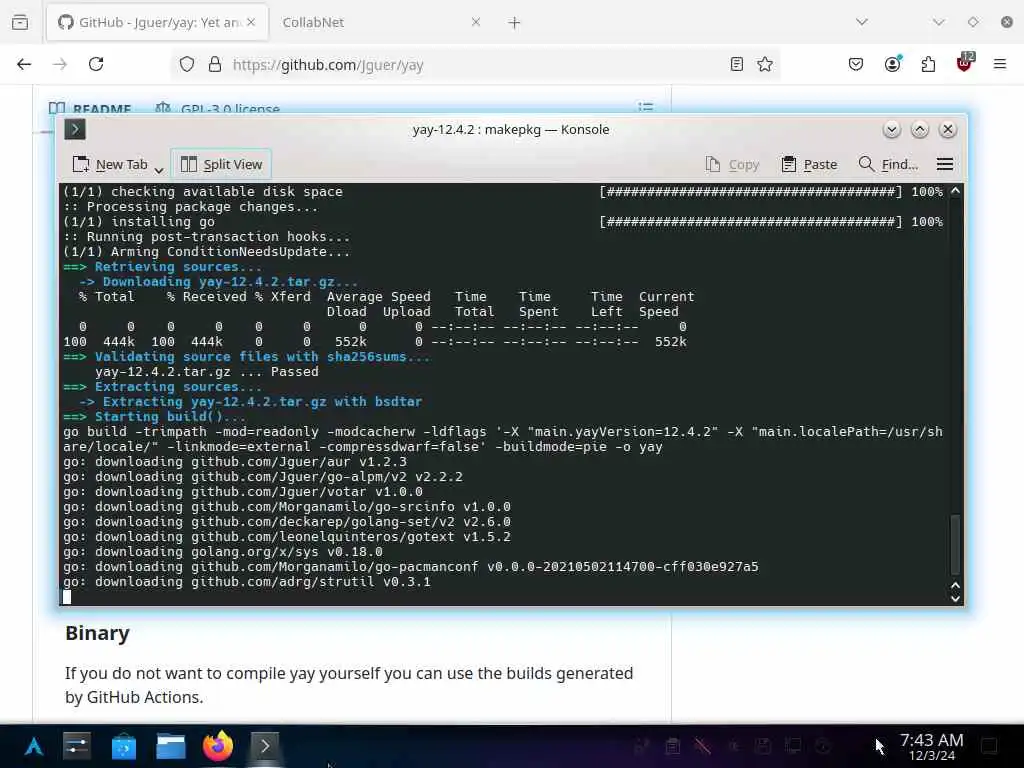Click the 'Starting build()...' terminal line
The width and height of the screenshot is (1024, 768).
pyautogui.click(x=155, y=417)
